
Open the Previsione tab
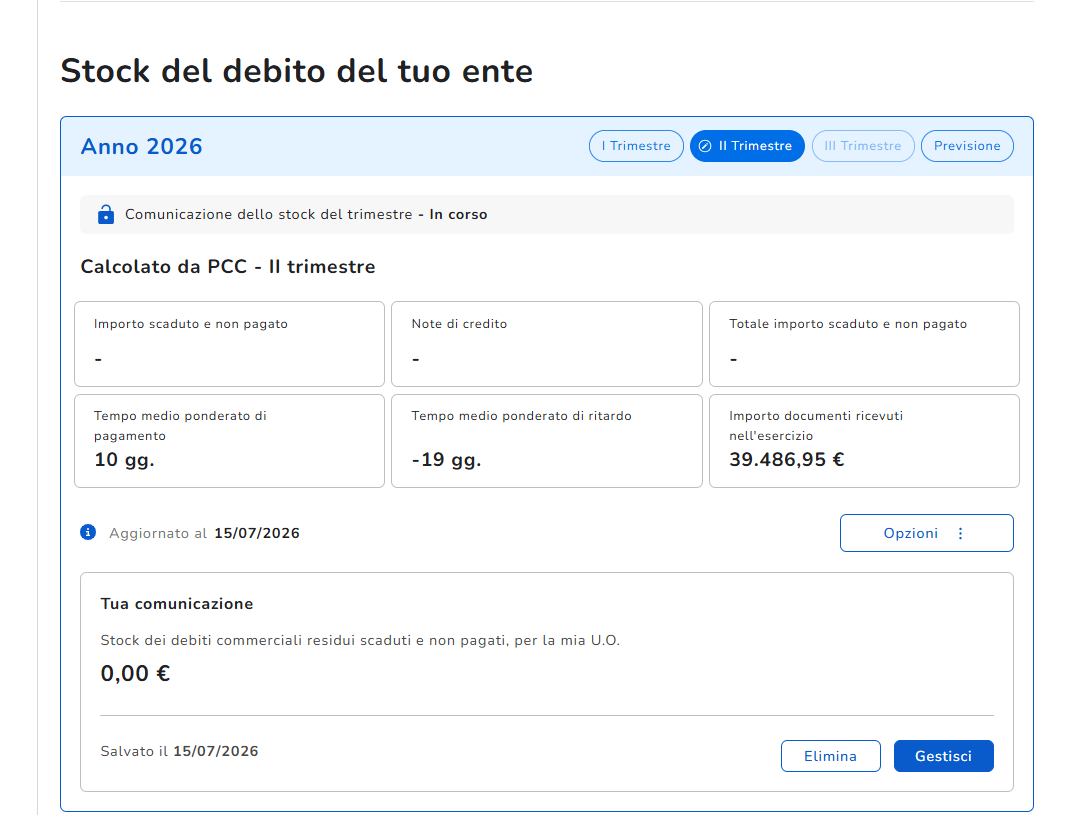click(x=966, y=146)
